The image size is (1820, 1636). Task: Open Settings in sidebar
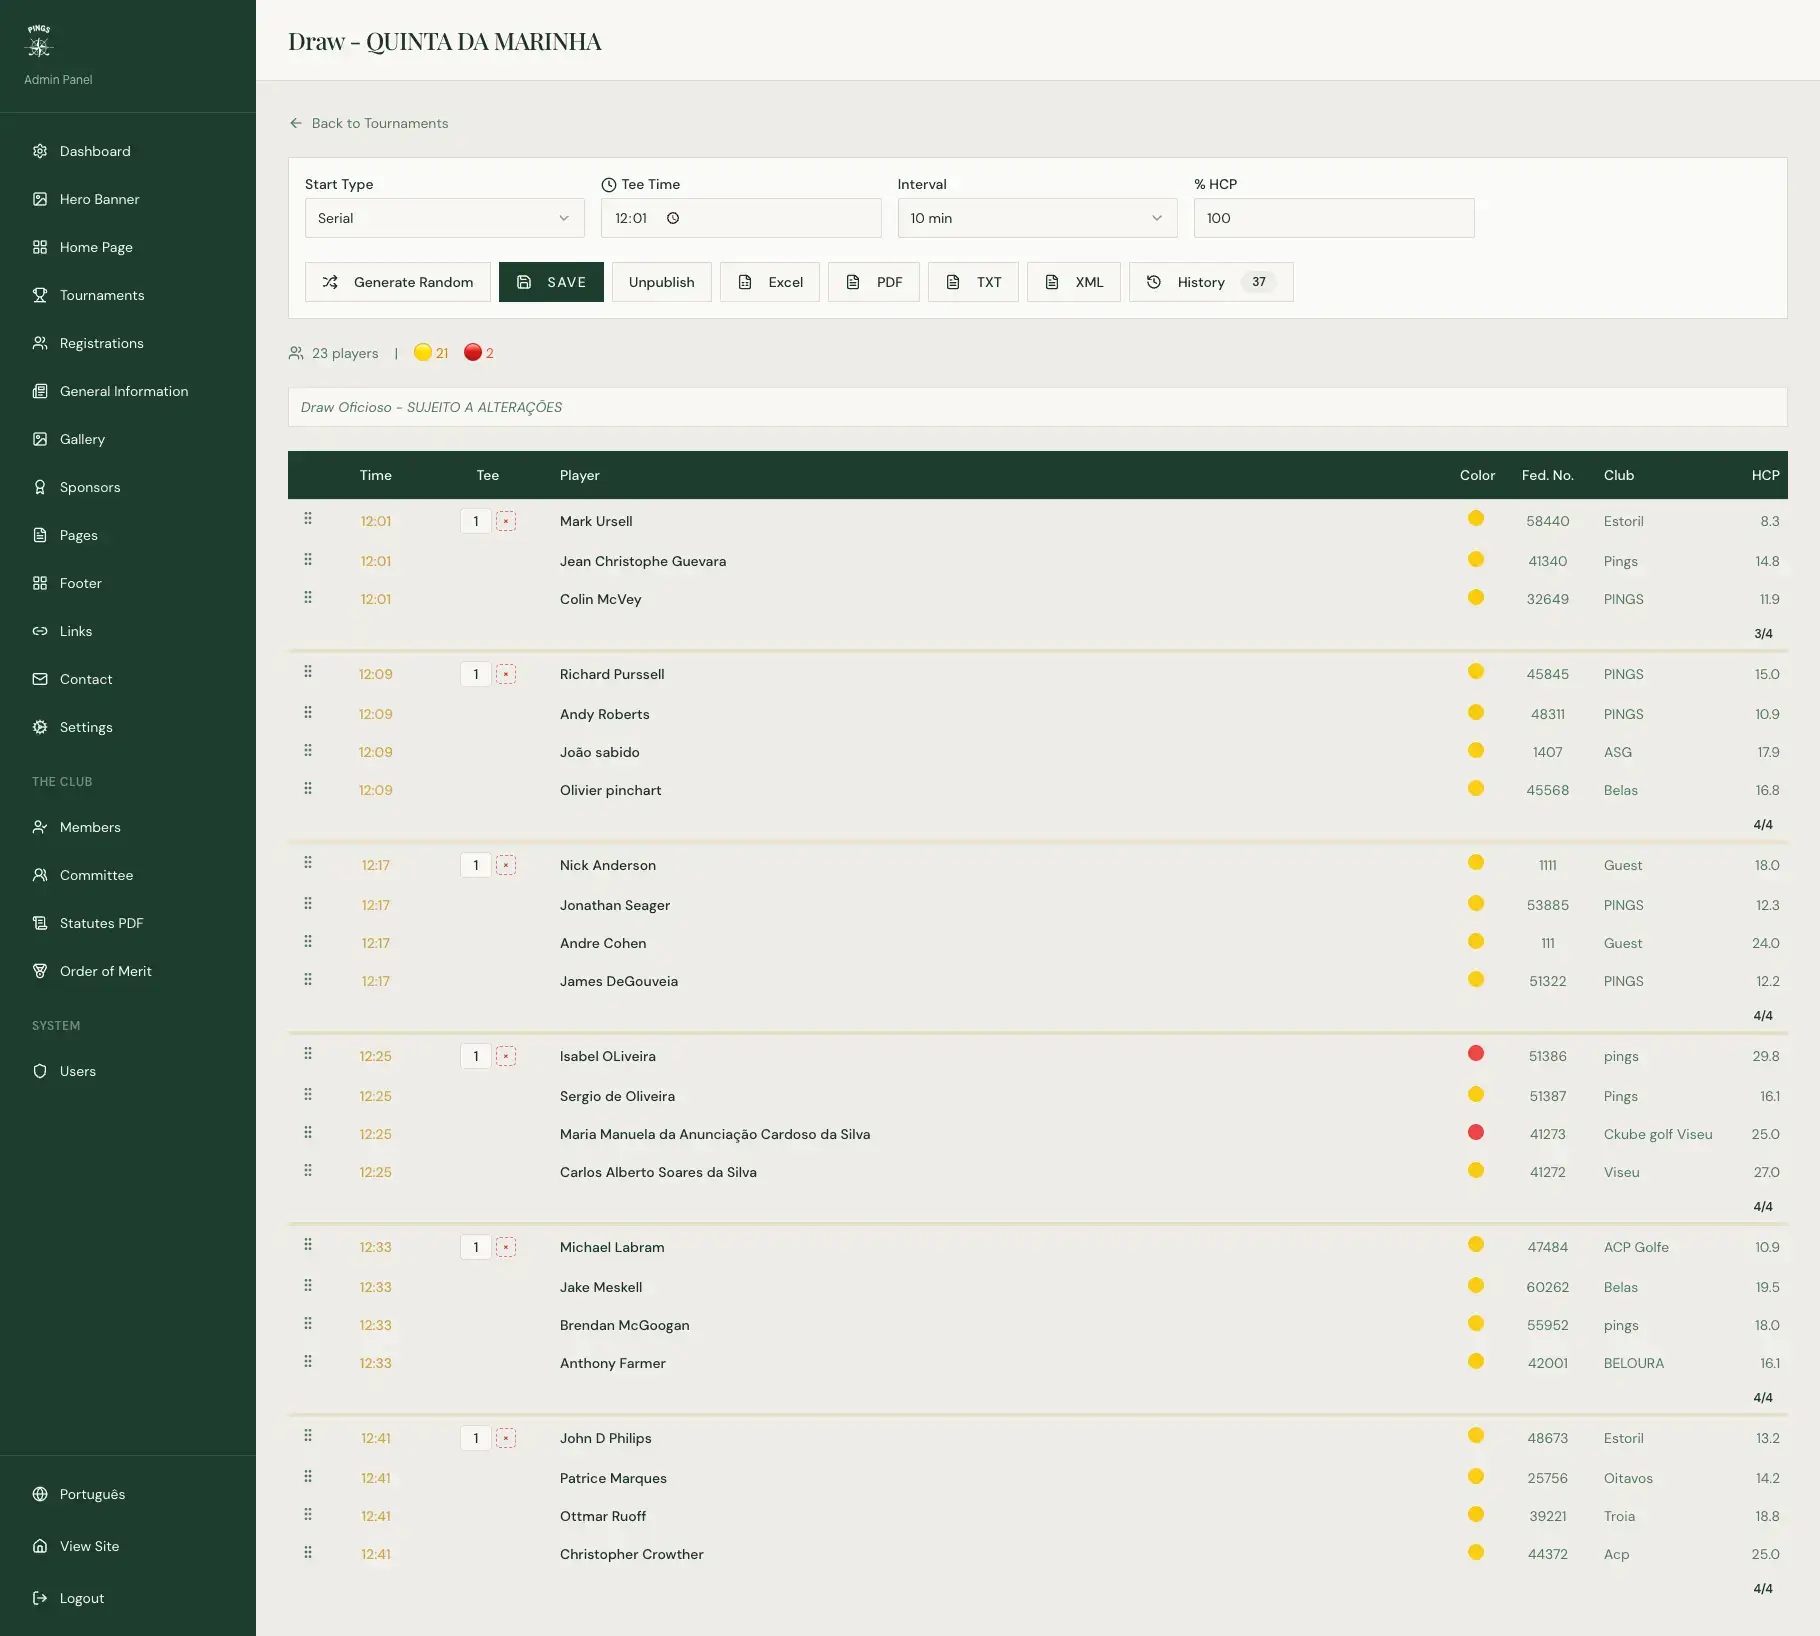click(128, 727)
